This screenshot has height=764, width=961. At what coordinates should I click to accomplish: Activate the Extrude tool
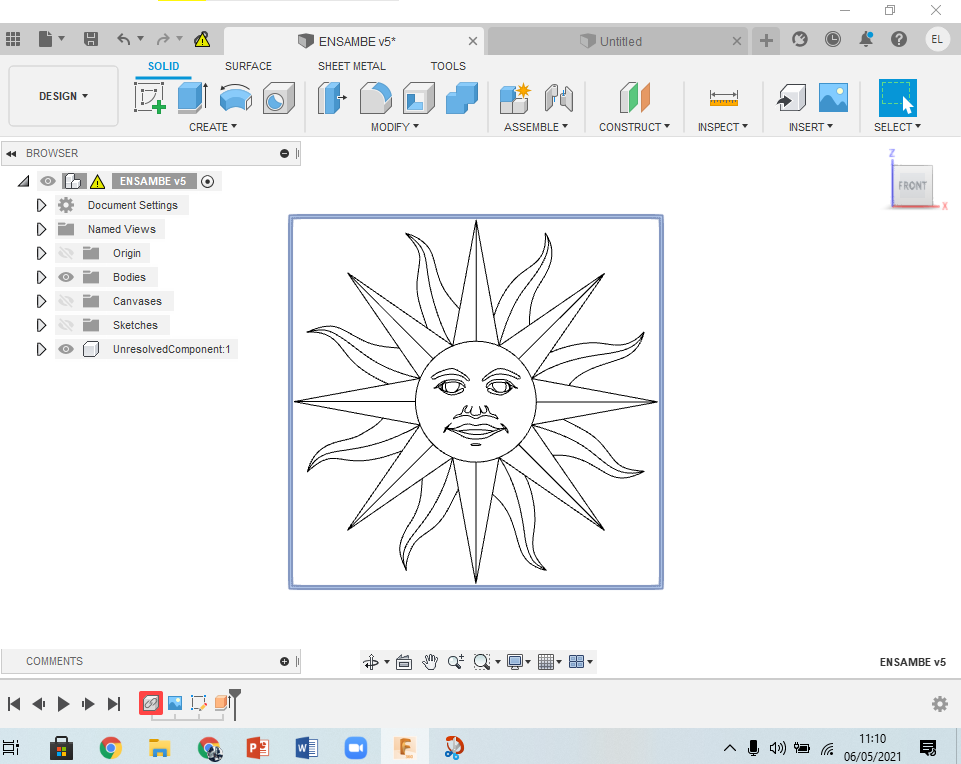(191, 97)
